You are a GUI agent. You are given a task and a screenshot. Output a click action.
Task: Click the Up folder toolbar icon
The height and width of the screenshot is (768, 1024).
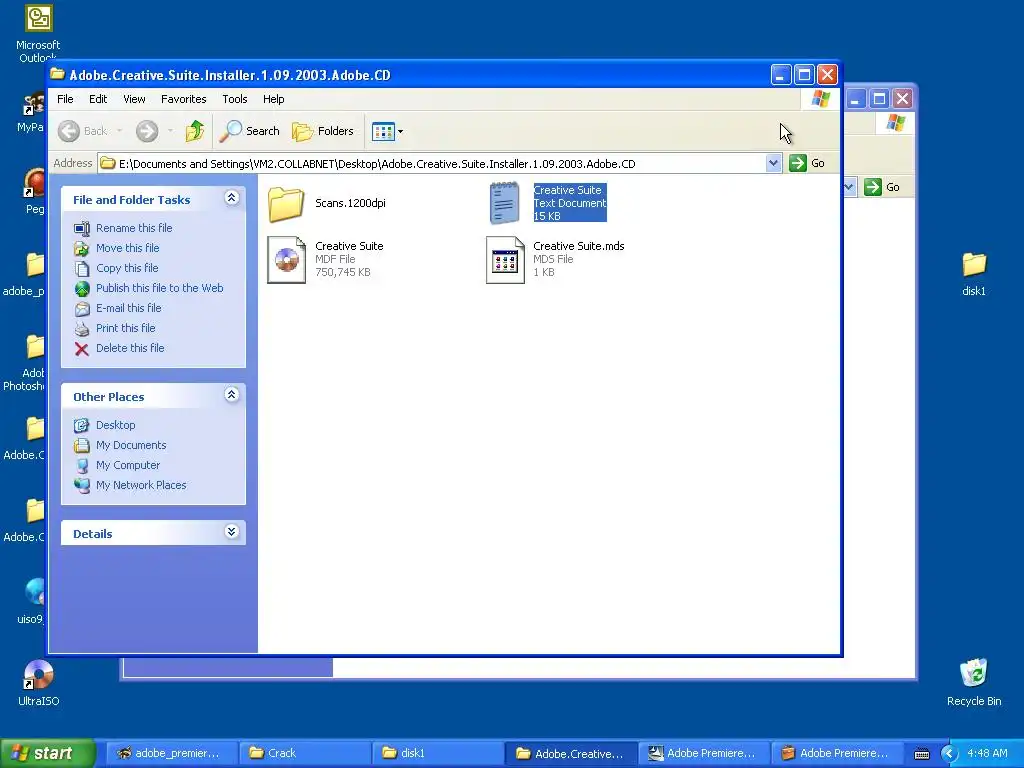coord(195,131)
